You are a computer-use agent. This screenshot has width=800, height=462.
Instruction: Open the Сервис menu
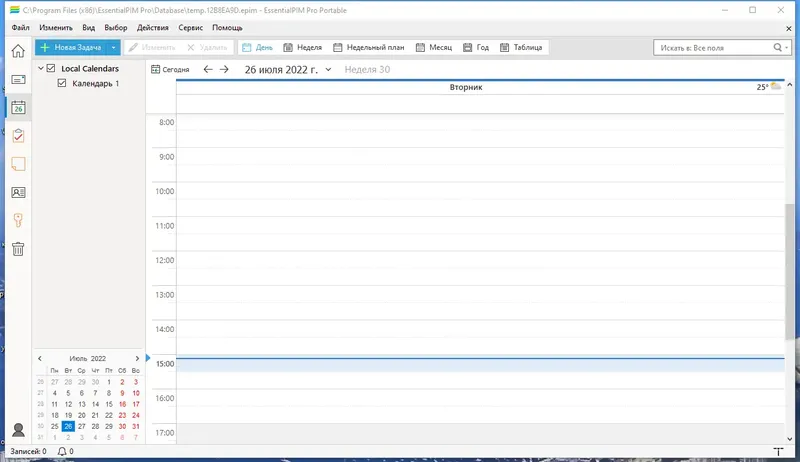point(190,28)
